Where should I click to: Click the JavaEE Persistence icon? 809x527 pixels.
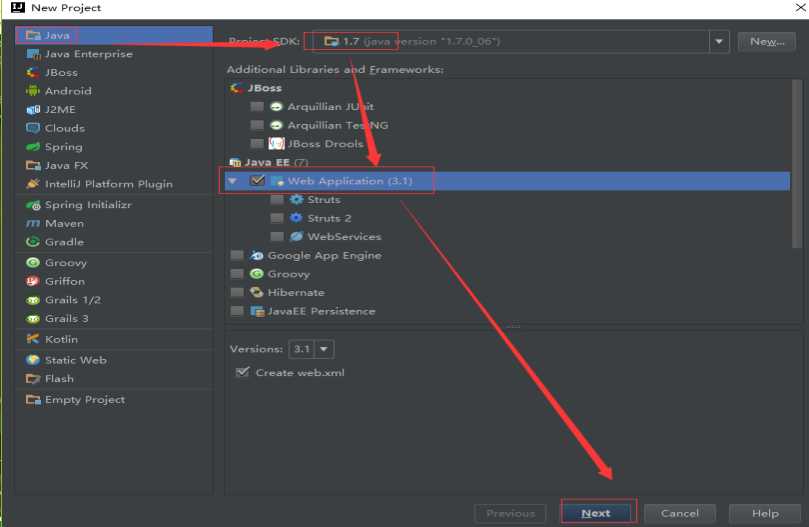256,311
